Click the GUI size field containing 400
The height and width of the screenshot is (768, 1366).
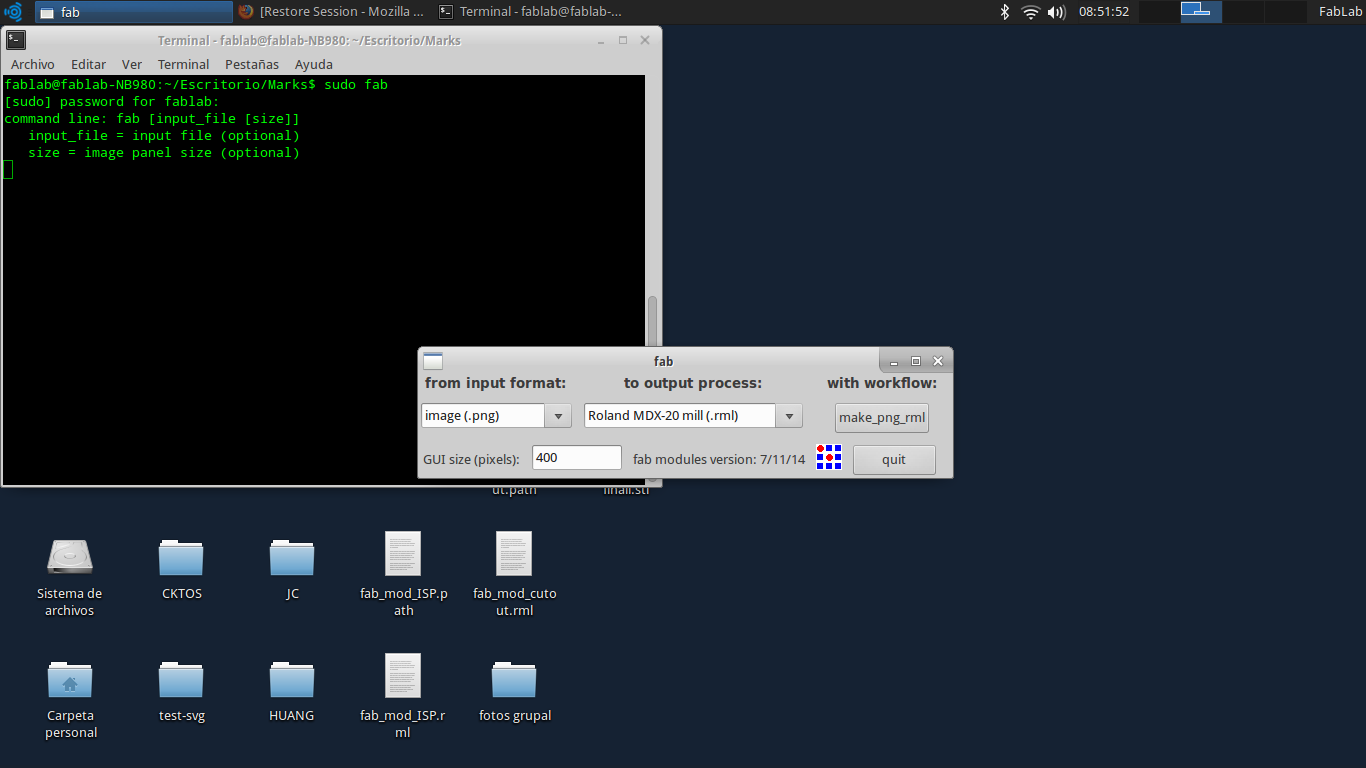[x=577, y=457]
